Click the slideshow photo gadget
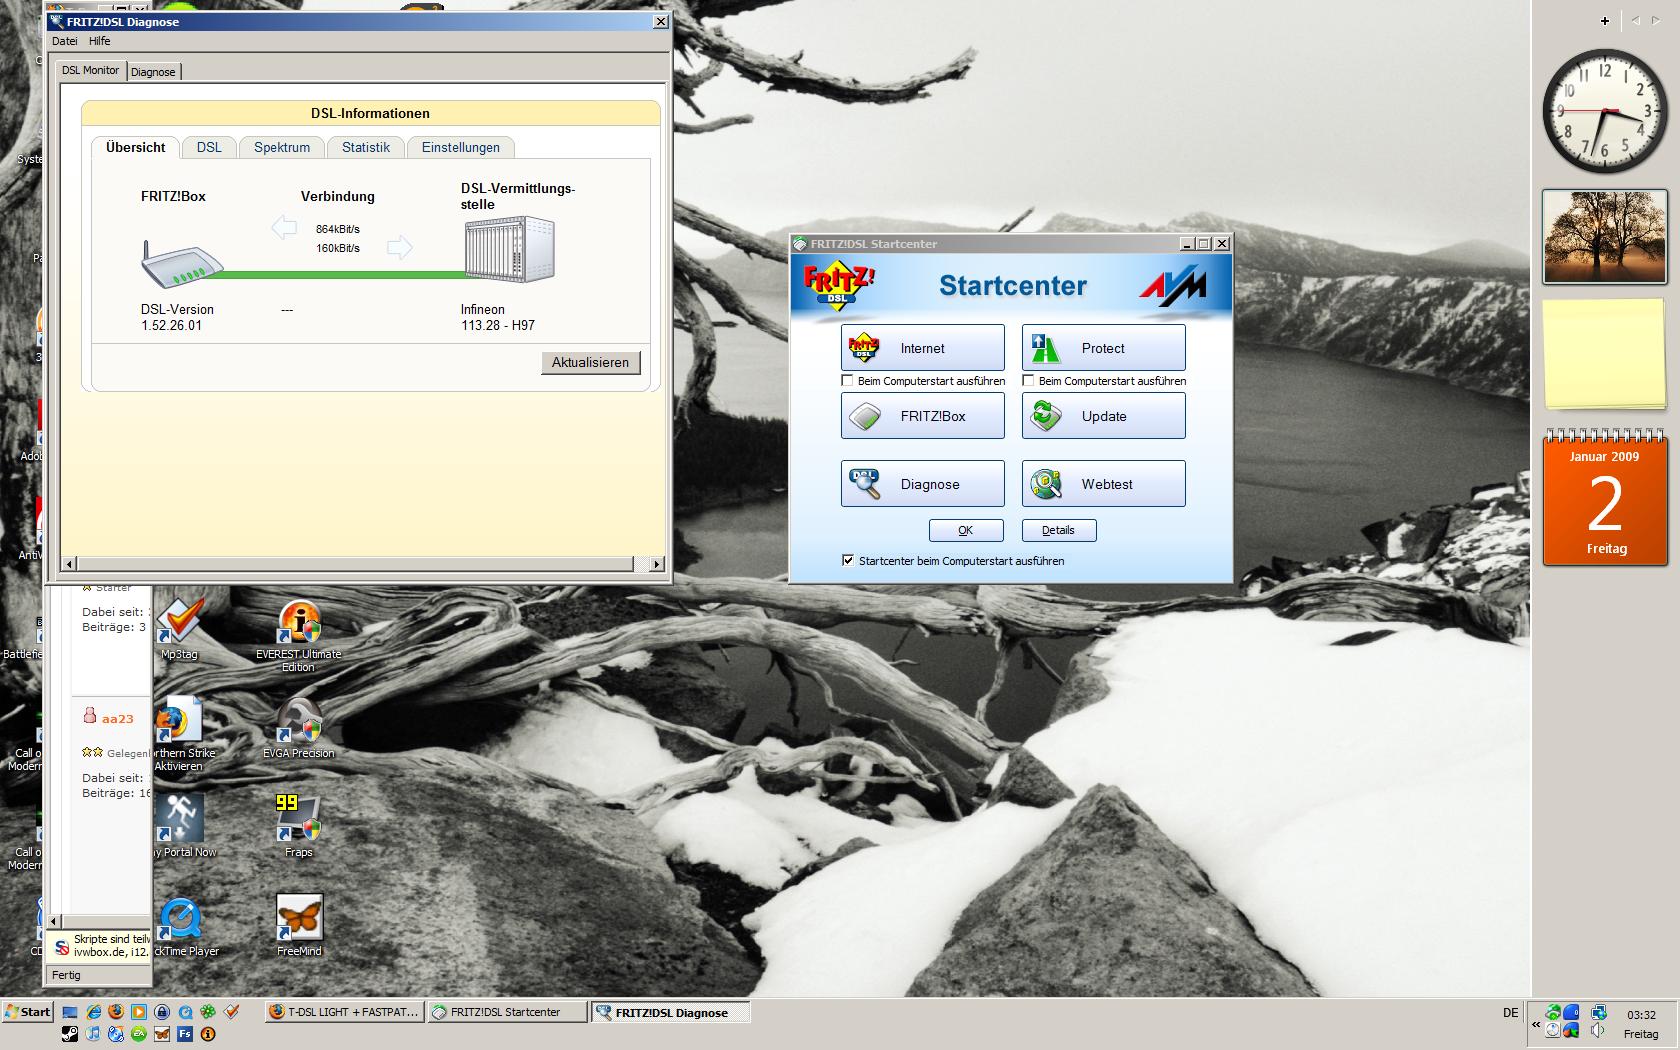This screenshot has width=1680, height=1050. 1605,236
